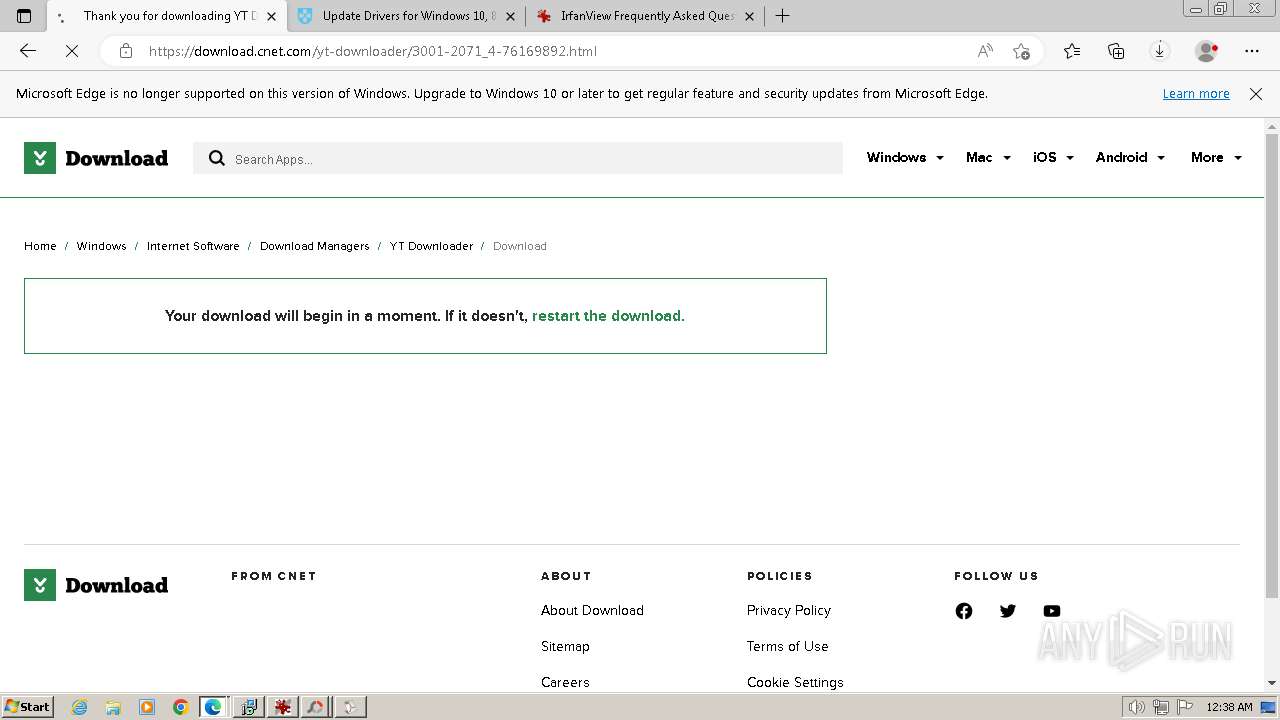Viewport: 1280px width, 720px height.
Task: Expand the More menu dropdown
Action: click(x=1216, y=158)
